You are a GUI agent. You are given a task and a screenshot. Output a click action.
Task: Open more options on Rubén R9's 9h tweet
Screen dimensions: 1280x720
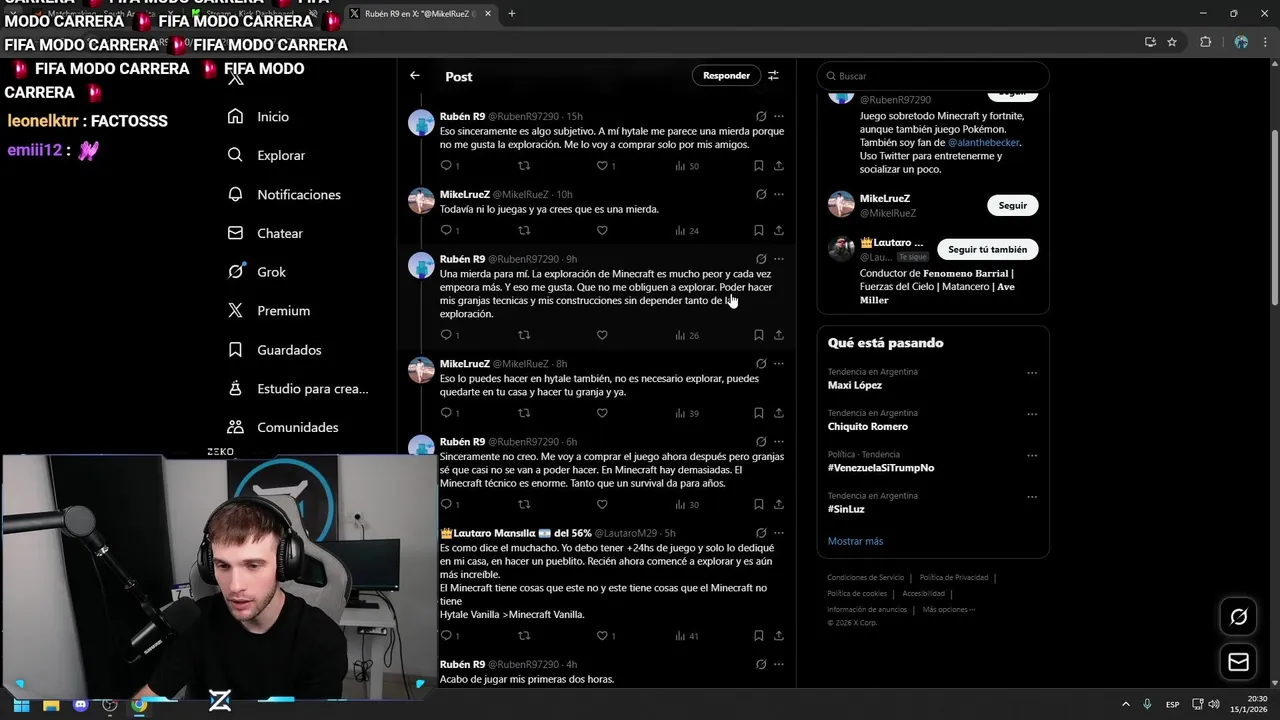[779, 259]
